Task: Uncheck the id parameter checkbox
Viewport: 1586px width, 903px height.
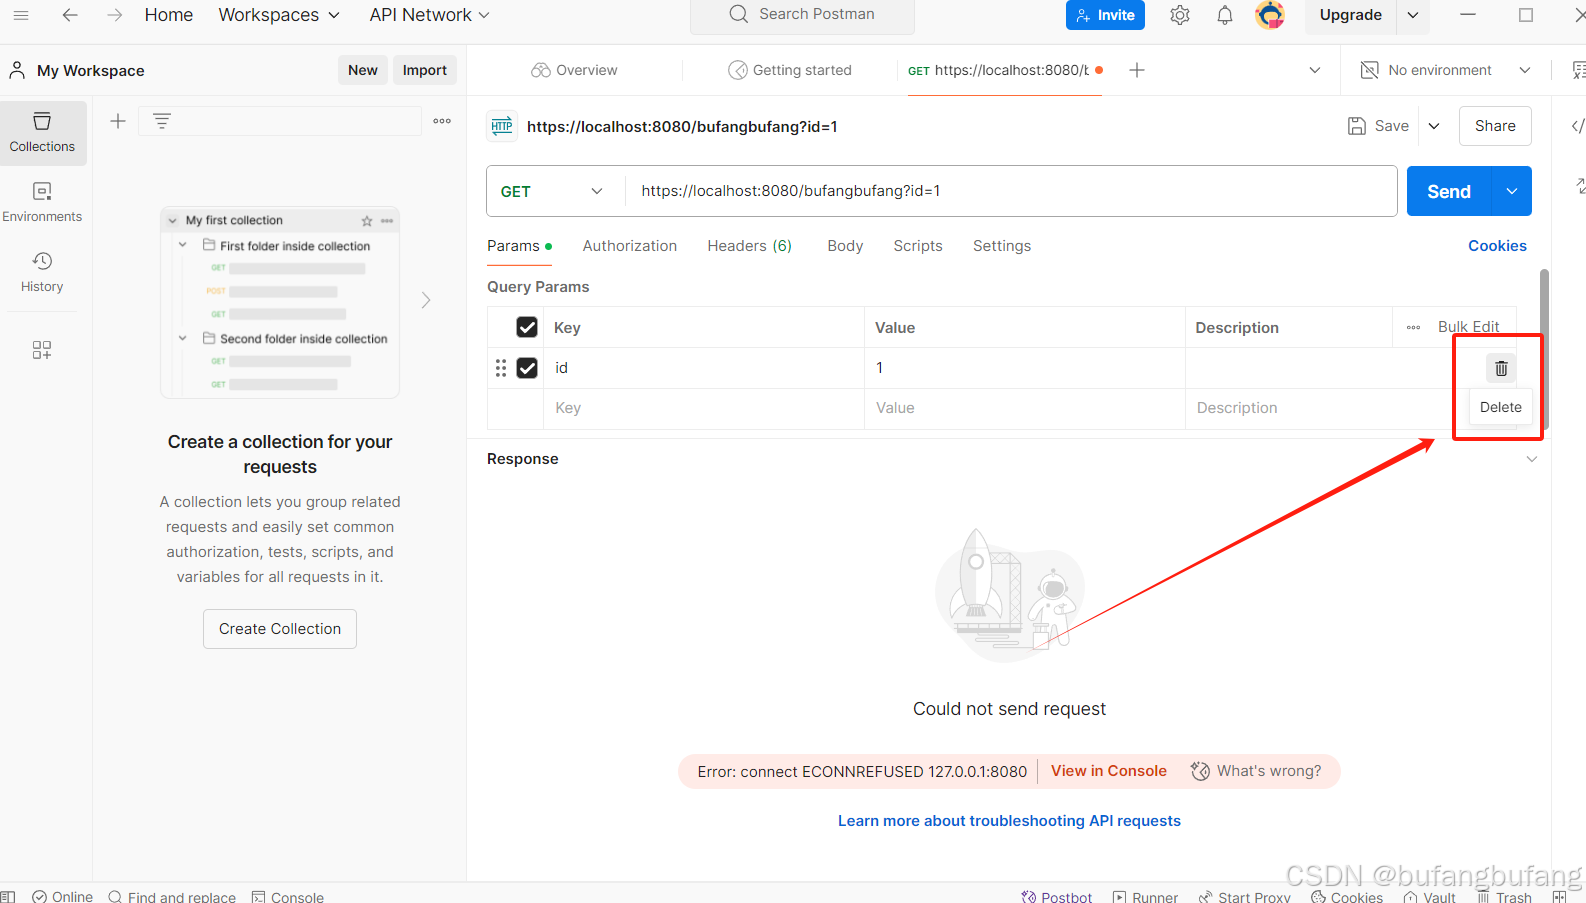Action: [527, 368]
